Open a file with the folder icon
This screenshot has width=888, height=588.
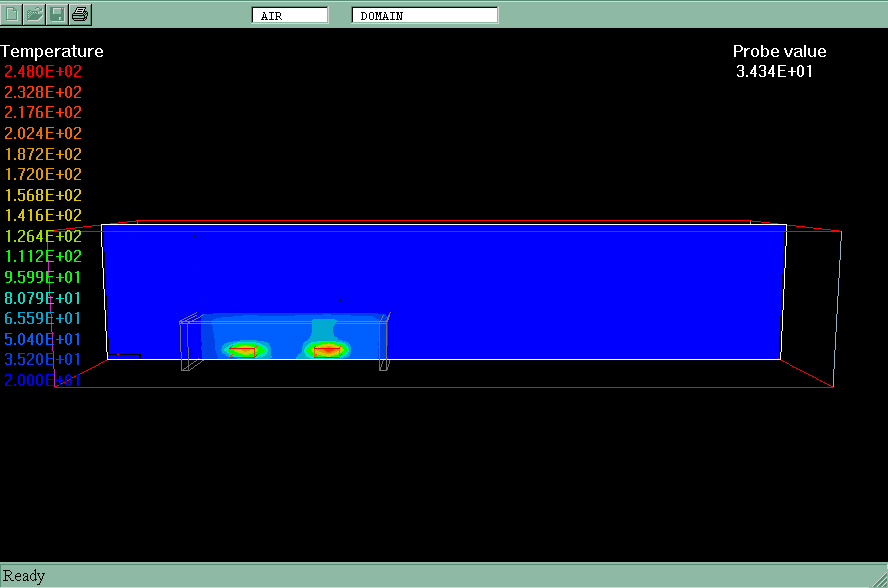coord(35,14)
